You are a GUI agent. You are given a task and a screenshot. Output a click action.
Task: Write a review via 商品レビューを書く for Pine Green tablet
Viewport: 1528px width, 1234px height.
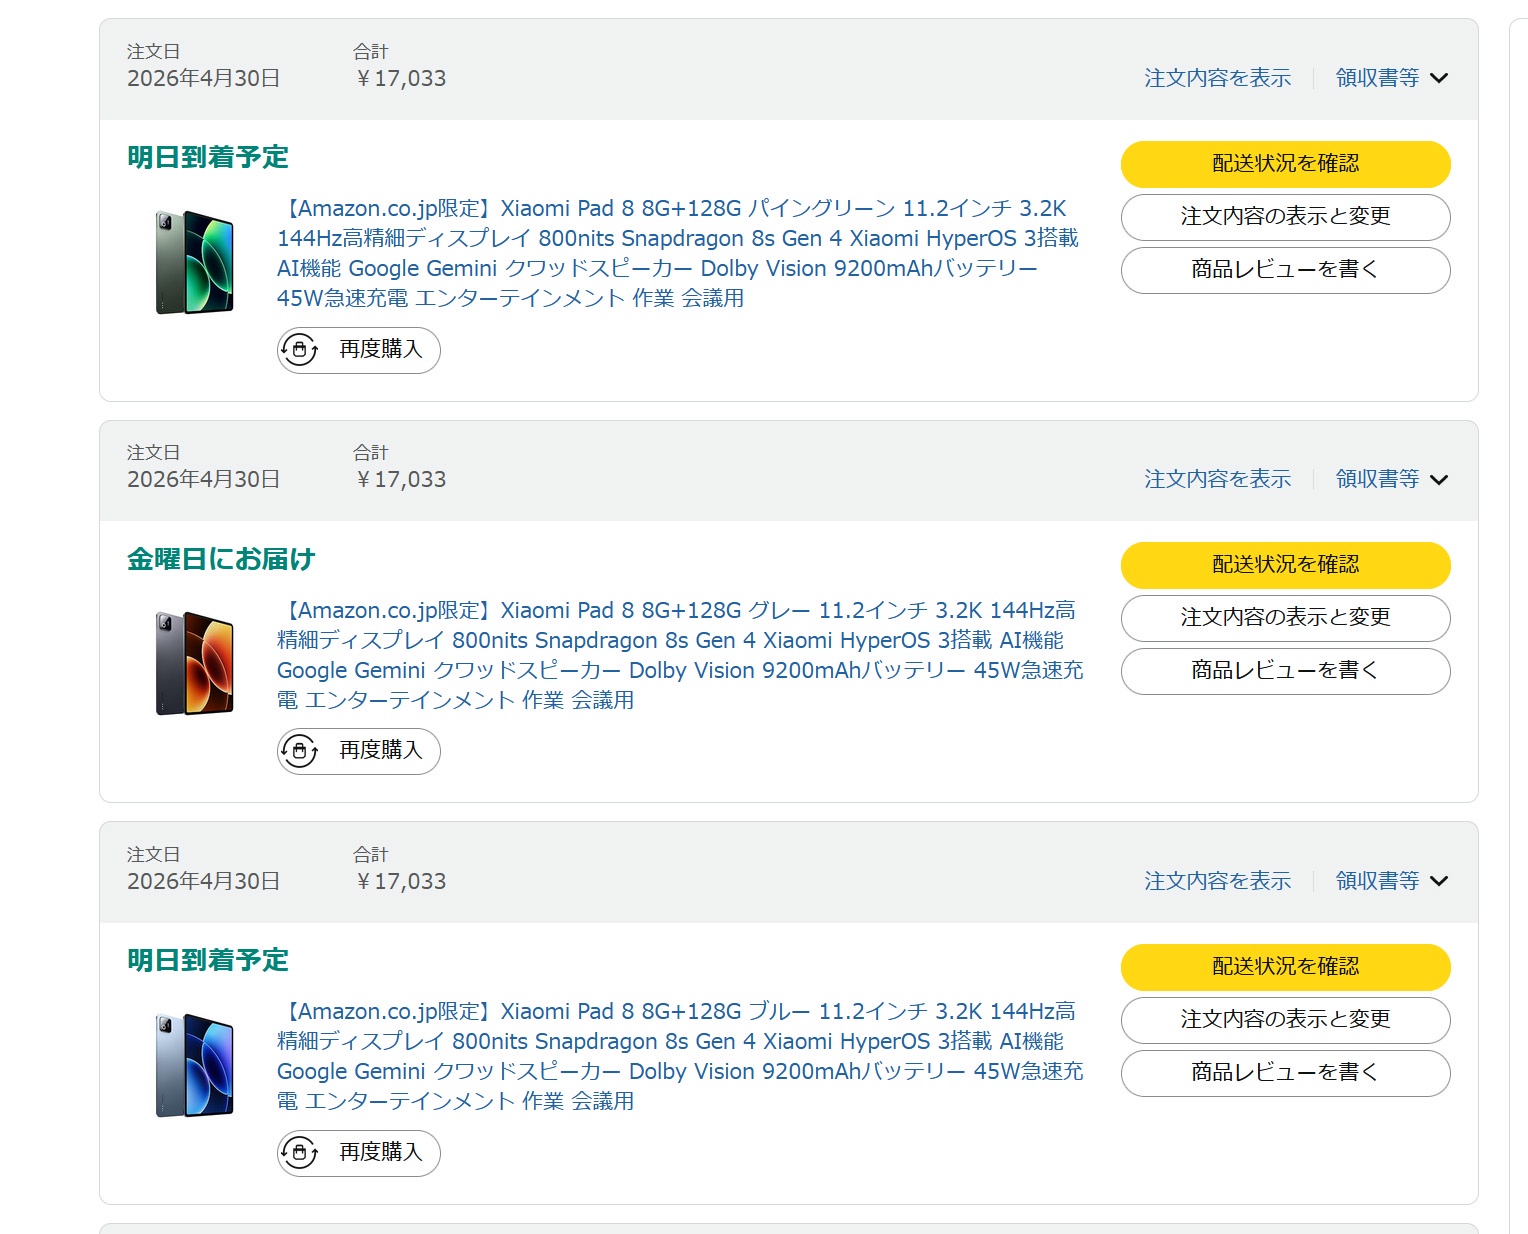1286,270
